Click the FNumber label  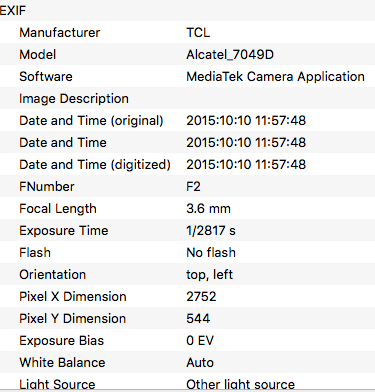pos(47,187)
